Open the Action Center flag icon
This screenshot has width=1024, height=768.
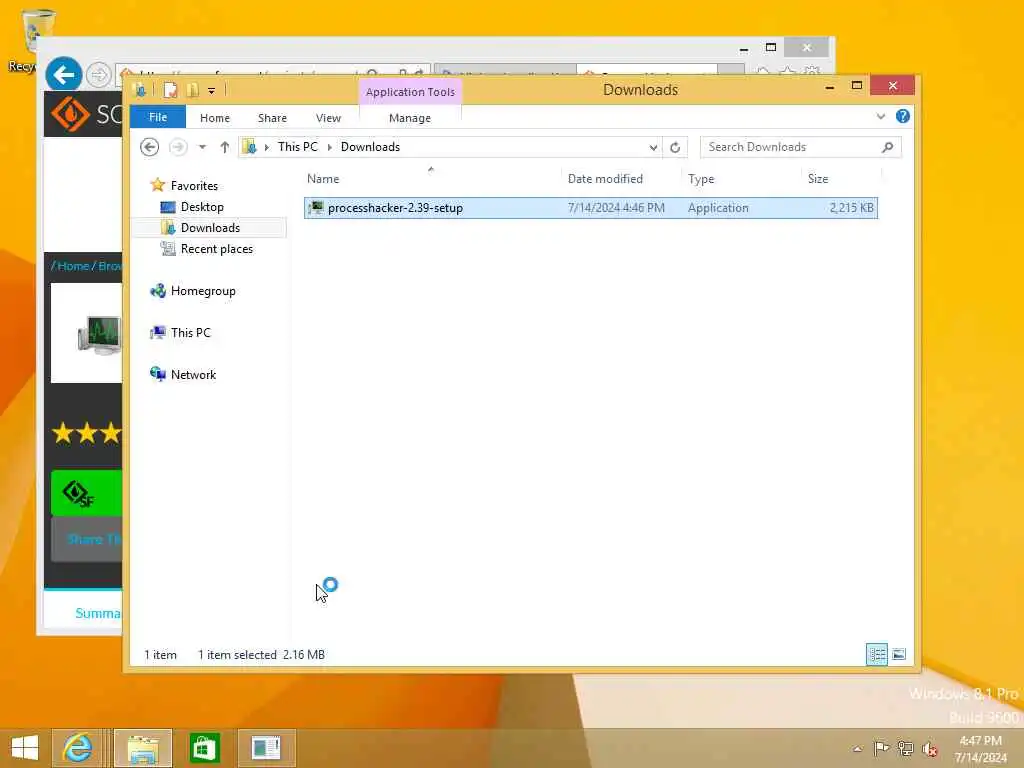click(881, 748)
